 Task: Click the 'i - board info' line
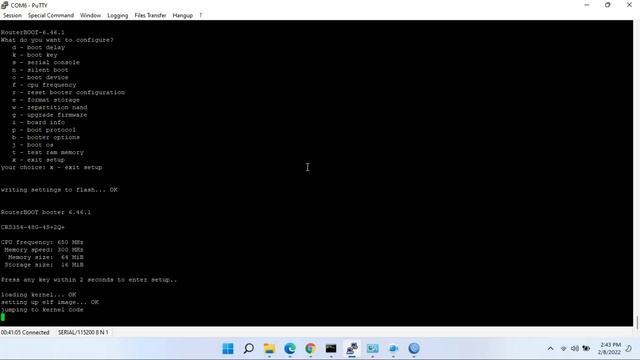click(38, 122)
